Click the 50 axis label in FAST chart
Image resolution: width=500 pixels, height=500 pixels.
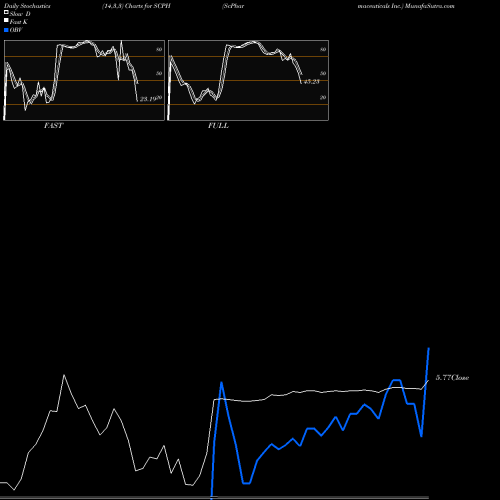point(159,73)
